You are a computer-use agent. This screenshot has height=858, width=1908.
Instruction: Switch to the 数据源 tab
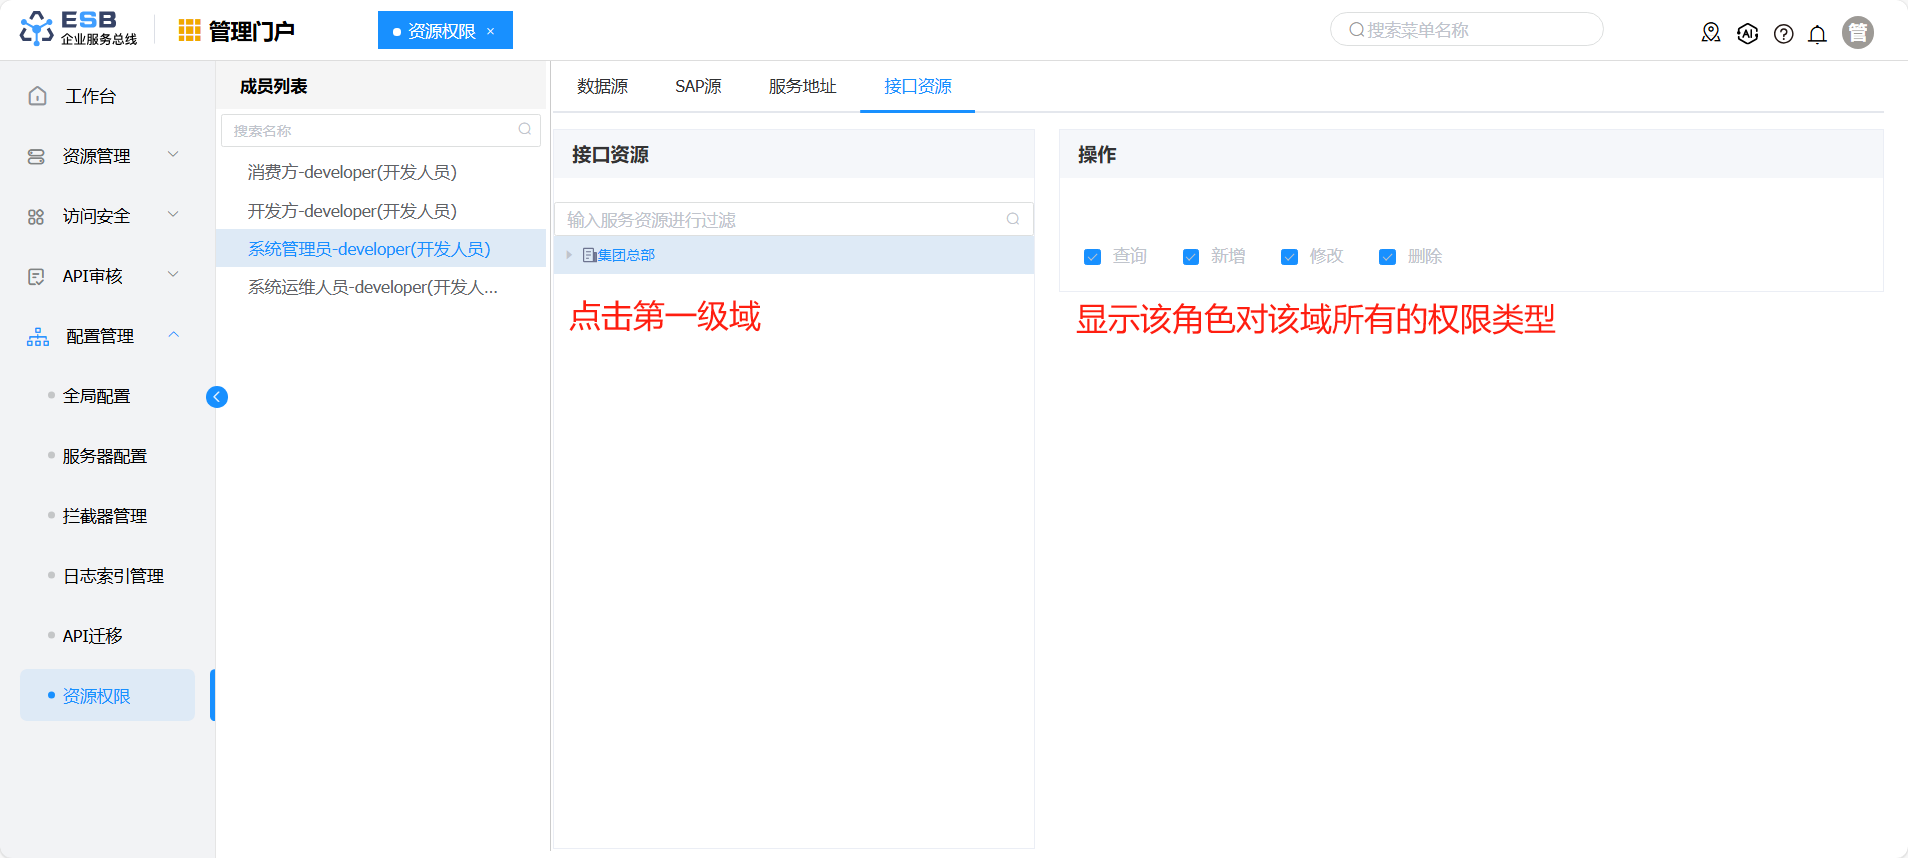(602, 87)
